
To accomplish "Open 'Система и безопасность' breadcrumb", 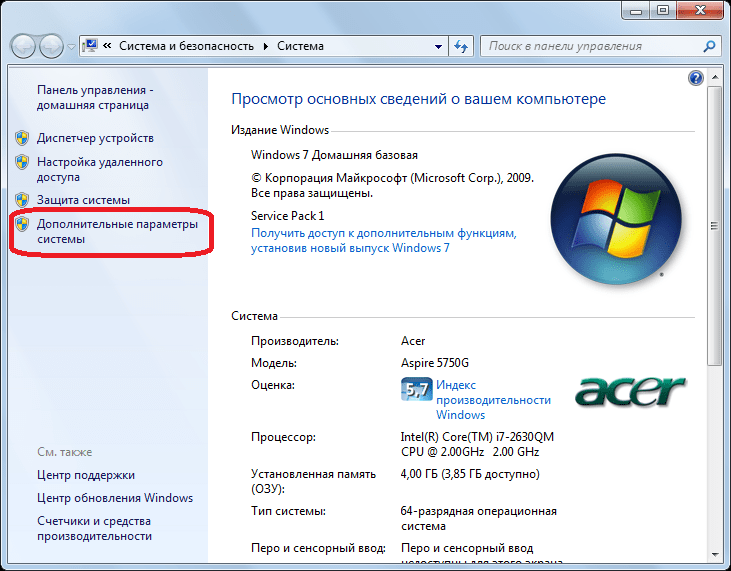I will pos(186,46).
